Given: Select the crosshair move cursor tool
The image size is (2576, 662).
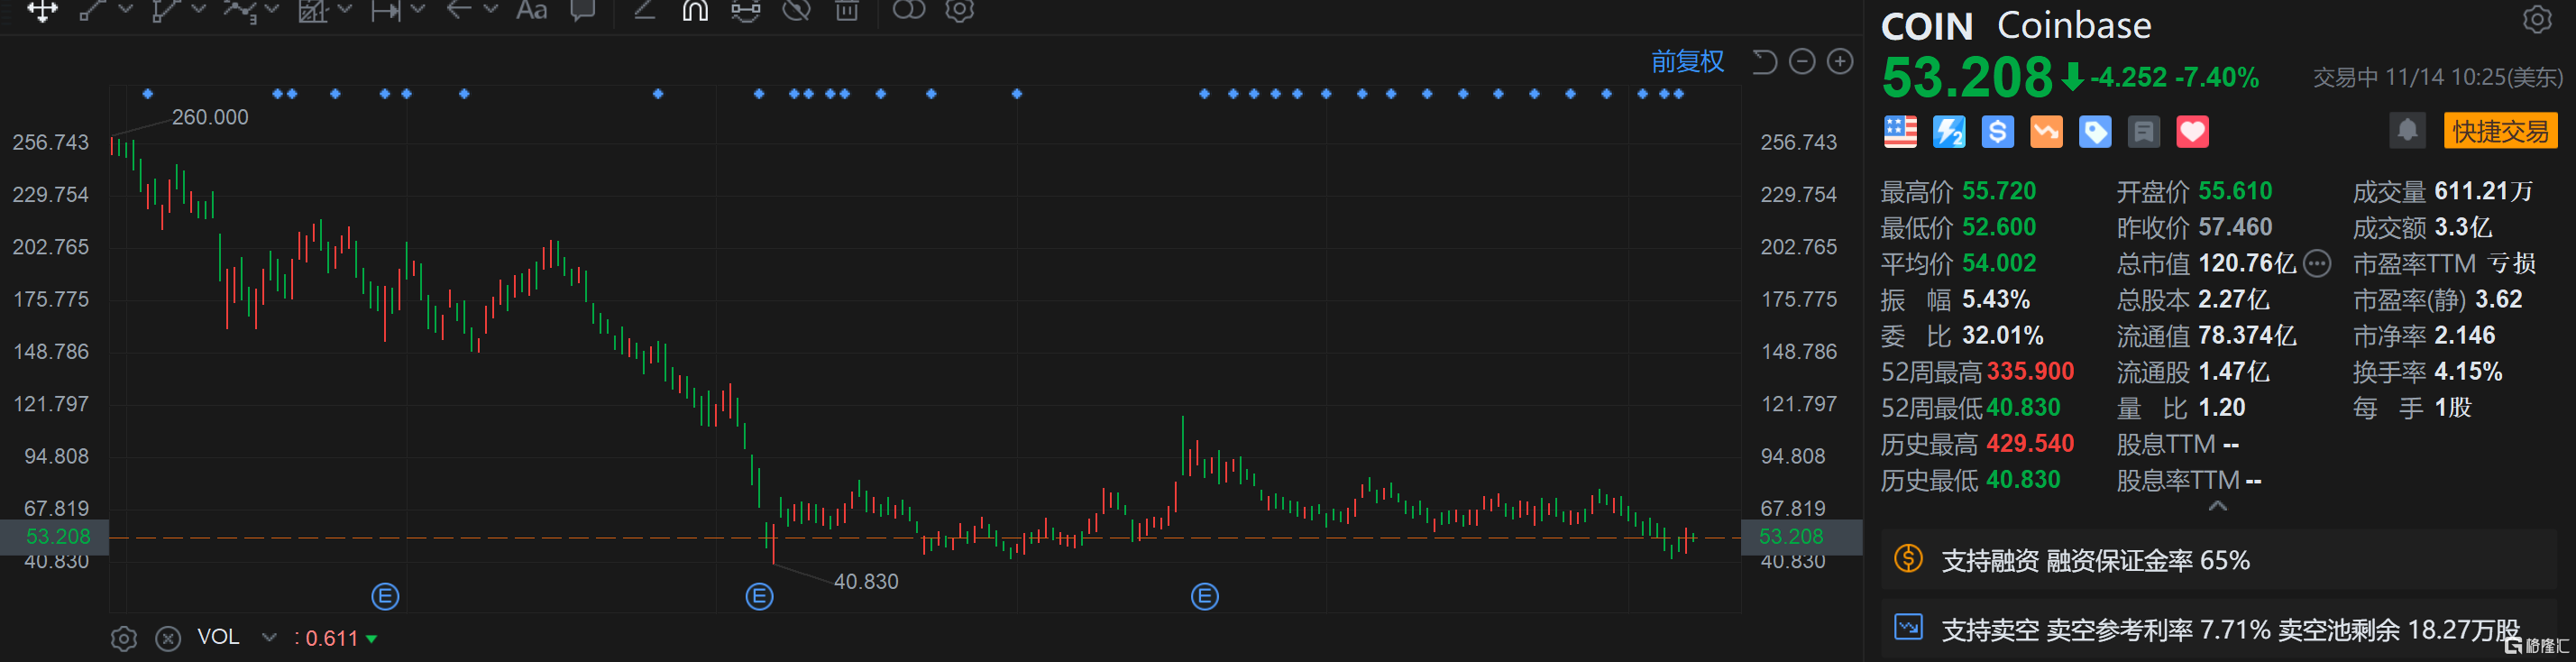Looking at the screenshot, I should click(x=42, y=11).
